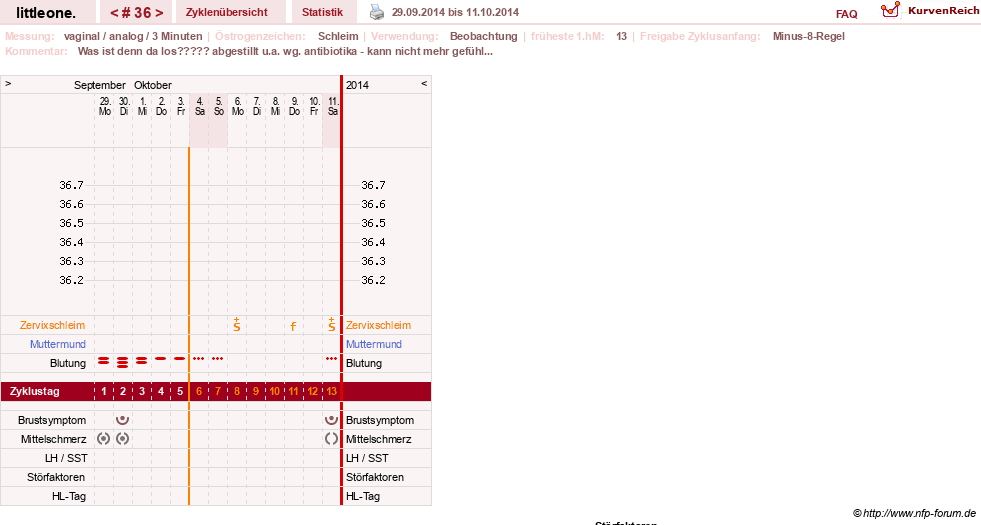Click the left Zervixschleim row label
981x525 pixels.
(53, 325)
